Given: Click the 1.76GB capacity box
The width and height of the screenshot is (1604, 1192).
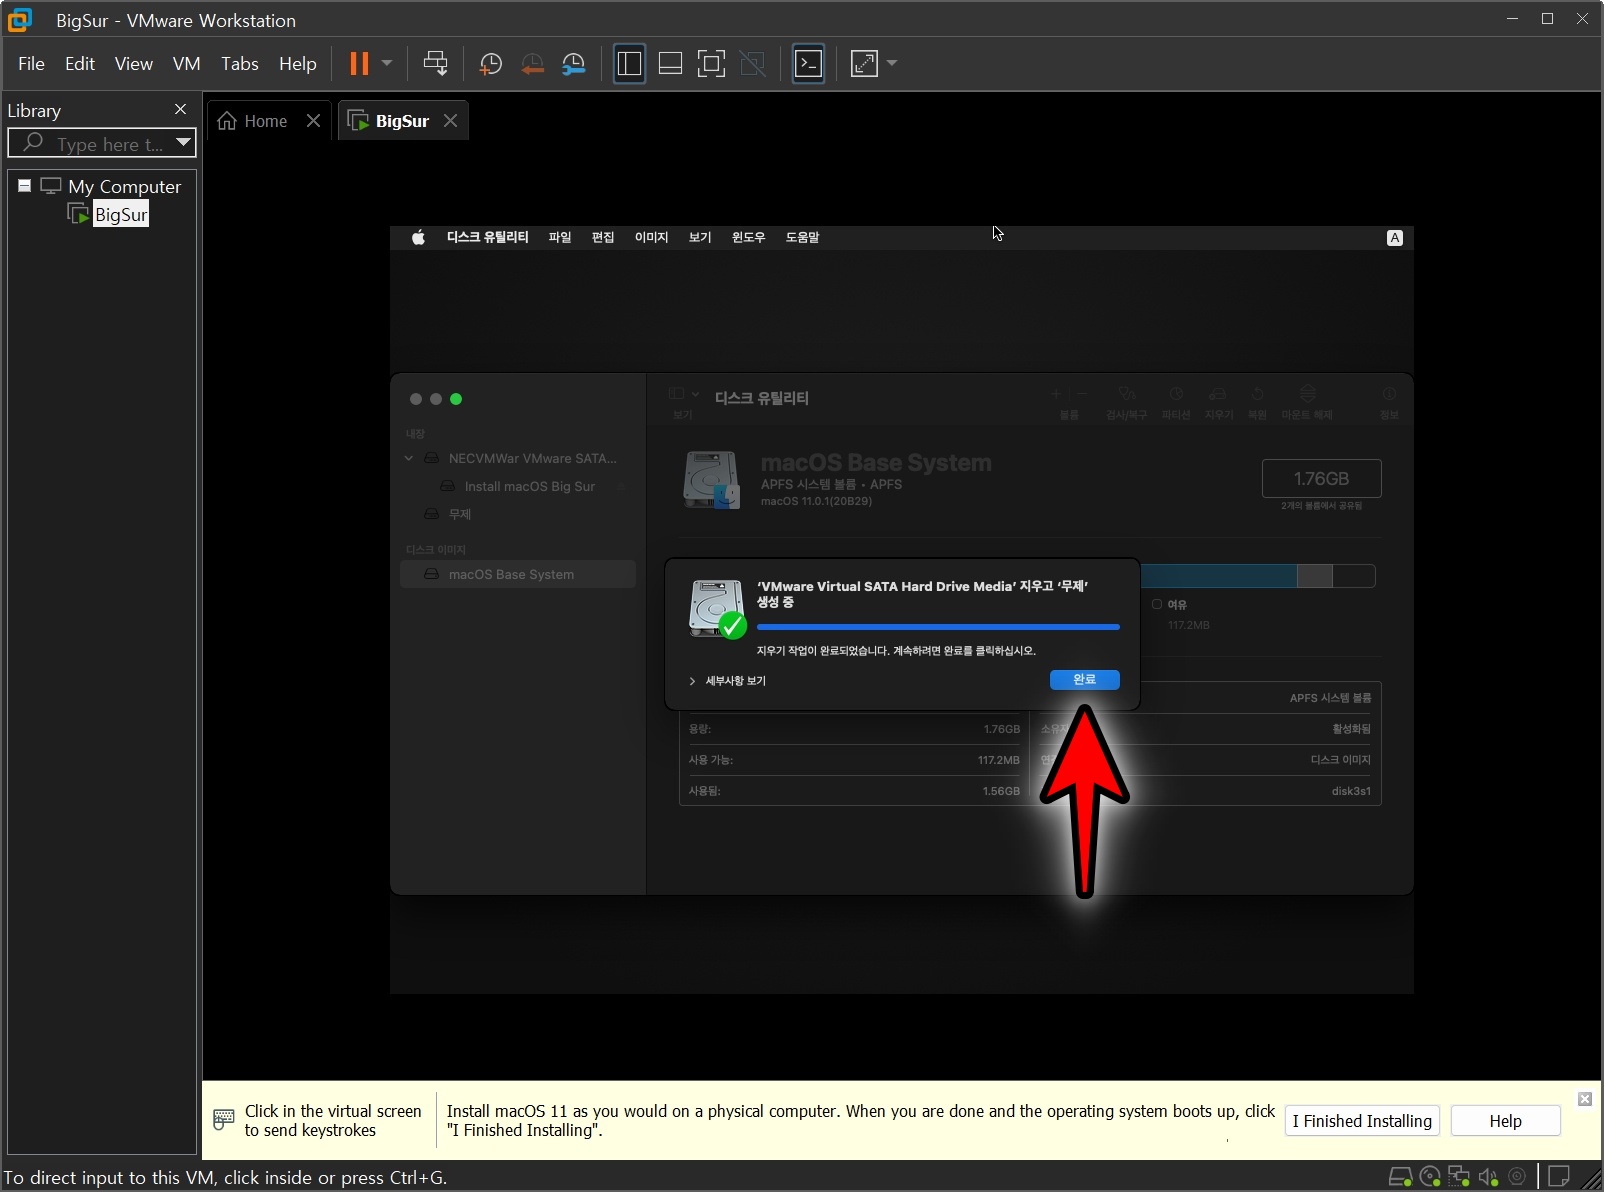Looking at the screenshot, I should click(x=1321, y=479).
